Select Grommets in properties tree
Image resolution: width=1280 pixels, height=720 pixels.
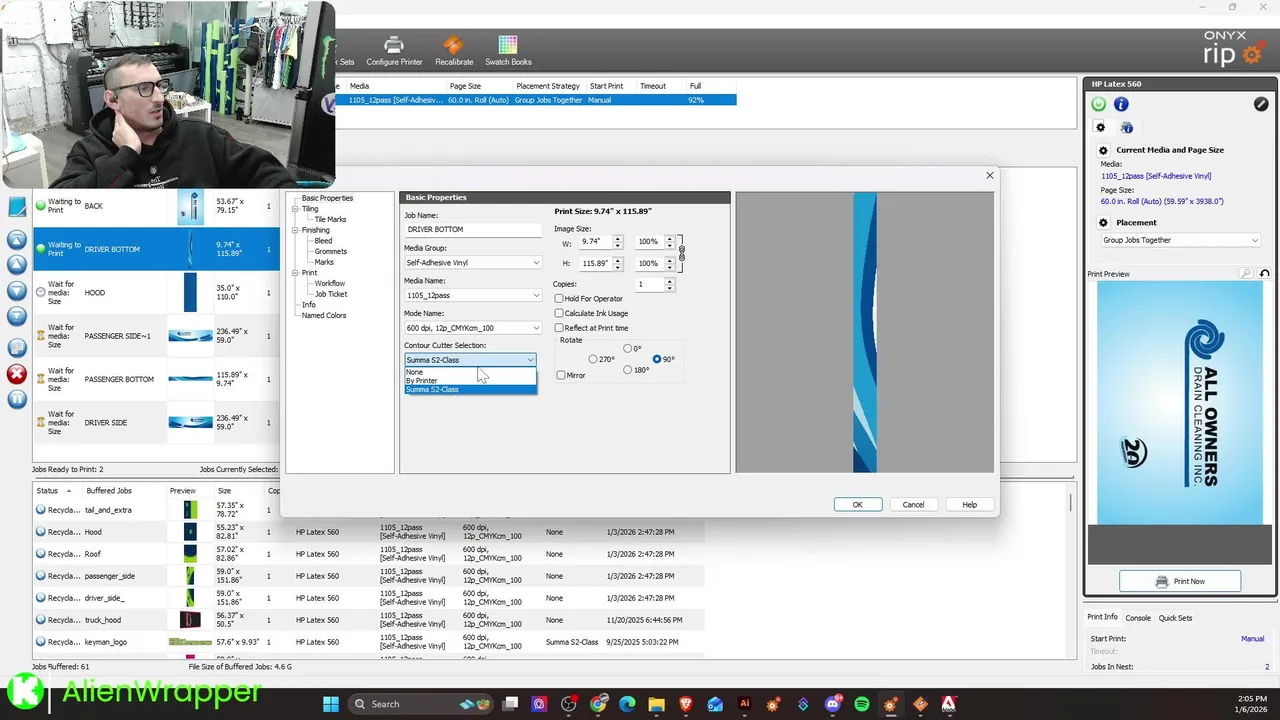pyautogui.click(x=330, y=252)
